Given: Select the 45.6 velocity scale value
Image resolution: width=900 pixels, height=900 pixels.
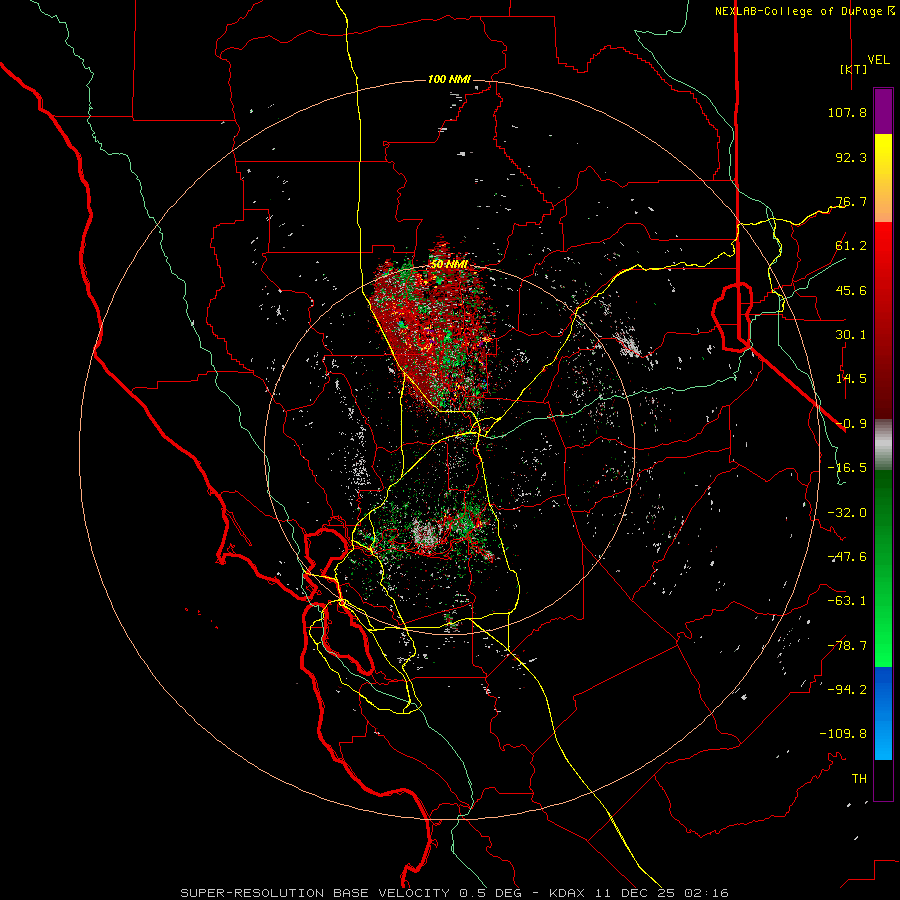Looking at the screenshot, I should pos(851,290).
